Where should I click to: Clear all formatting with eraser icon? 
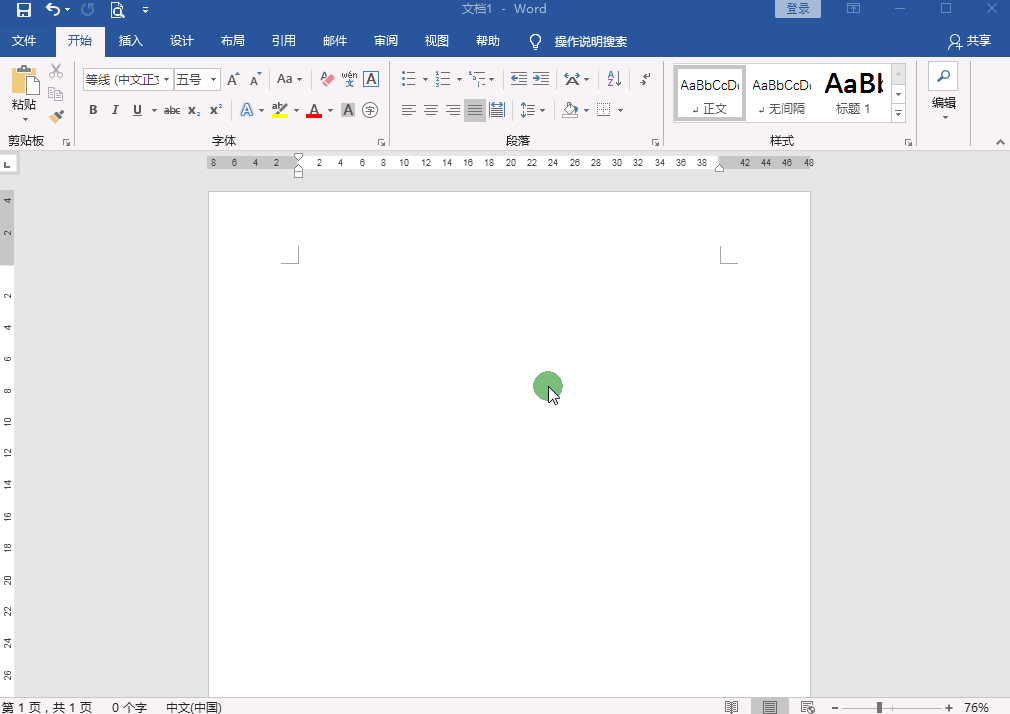(327, 79)
